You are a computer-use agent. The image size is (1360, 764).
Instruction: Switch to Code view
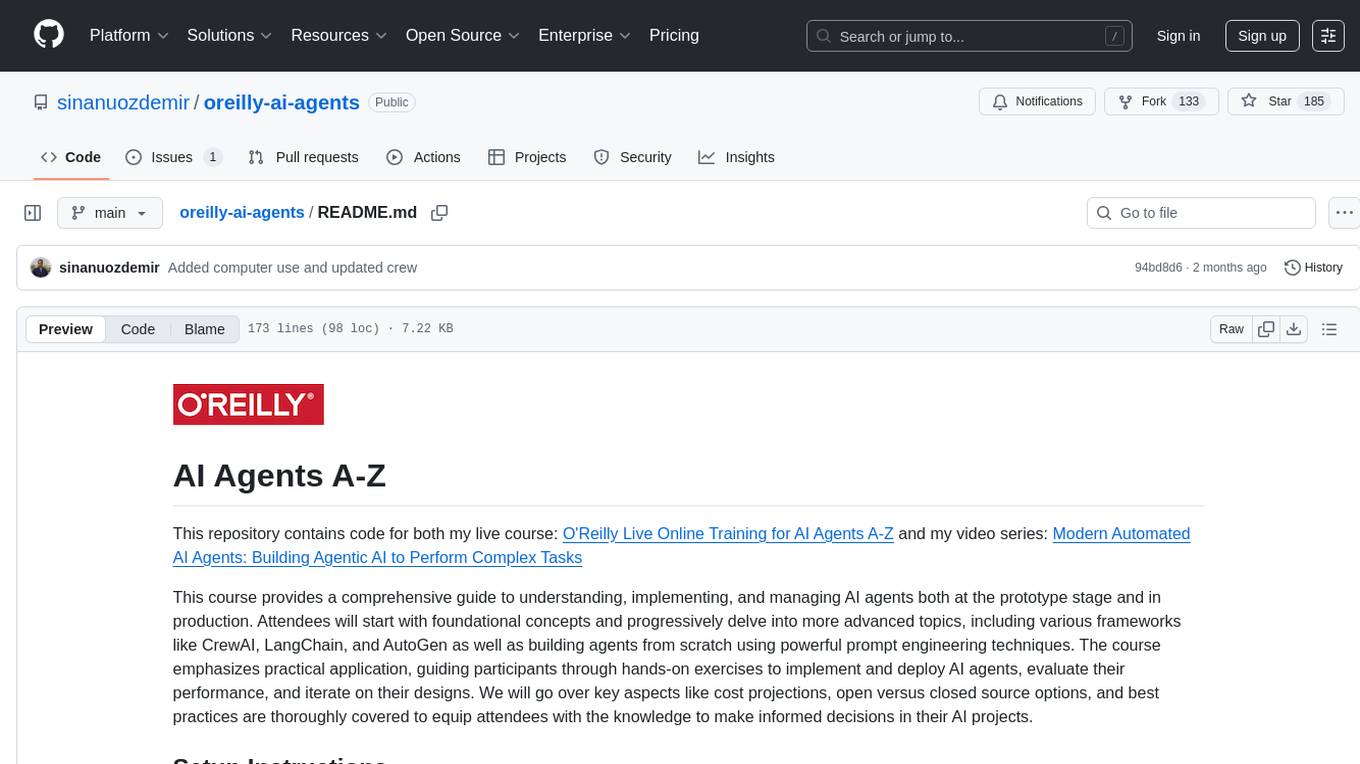point(138,329)
